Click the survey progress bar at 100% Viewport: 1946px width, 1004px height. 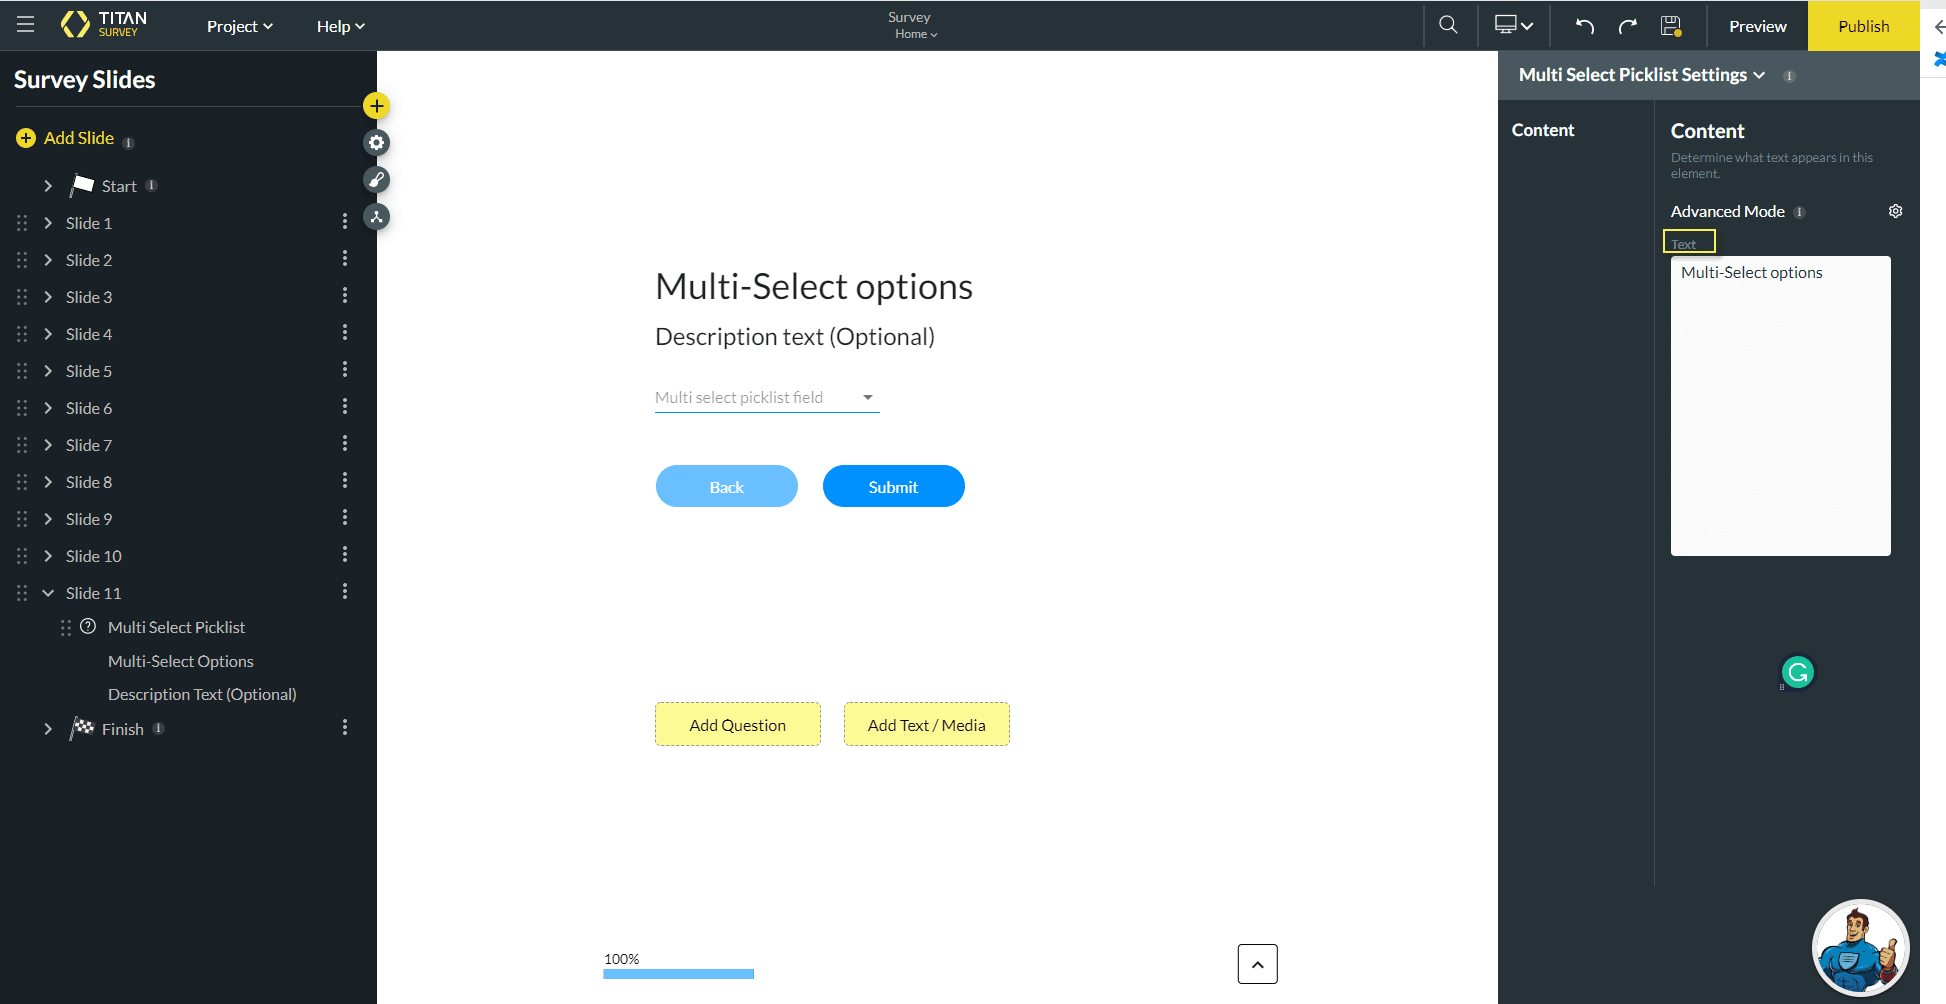pos(678,973)
